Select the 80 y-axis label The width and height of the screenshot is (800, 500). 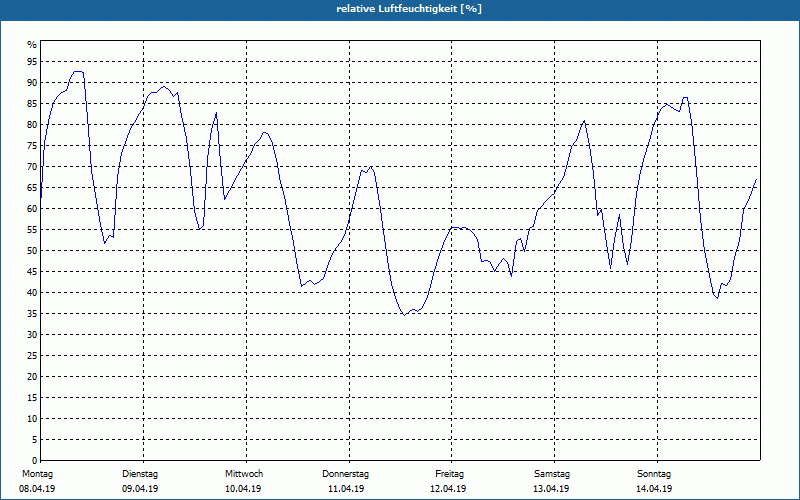(32, 124)
